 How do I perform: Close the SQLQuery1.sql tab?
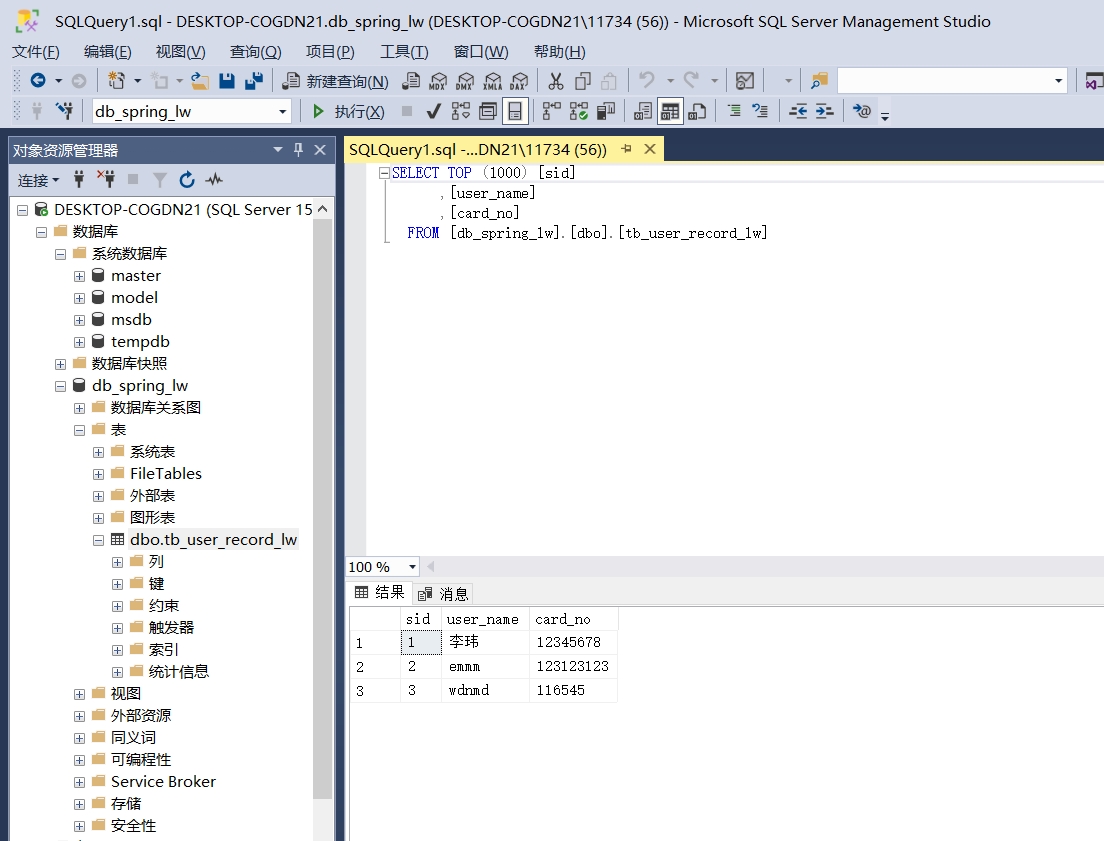(x=650, y=149)
